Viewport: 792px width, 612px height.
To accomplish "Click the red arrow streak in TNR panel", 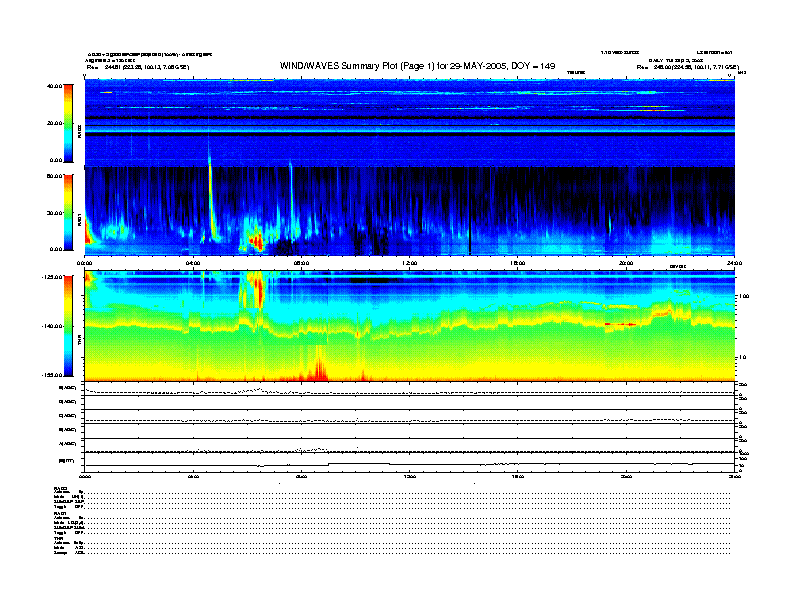I will point(620,324).
